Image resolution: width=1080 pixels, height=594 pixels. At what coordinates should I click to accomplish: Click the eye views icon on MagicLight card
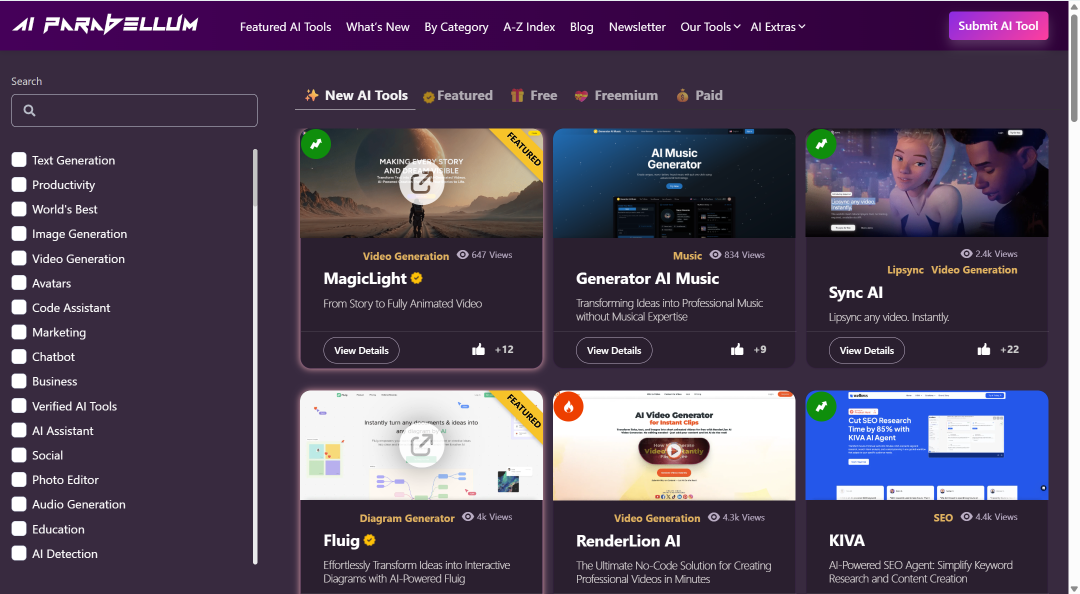click(x=463, y=255)
